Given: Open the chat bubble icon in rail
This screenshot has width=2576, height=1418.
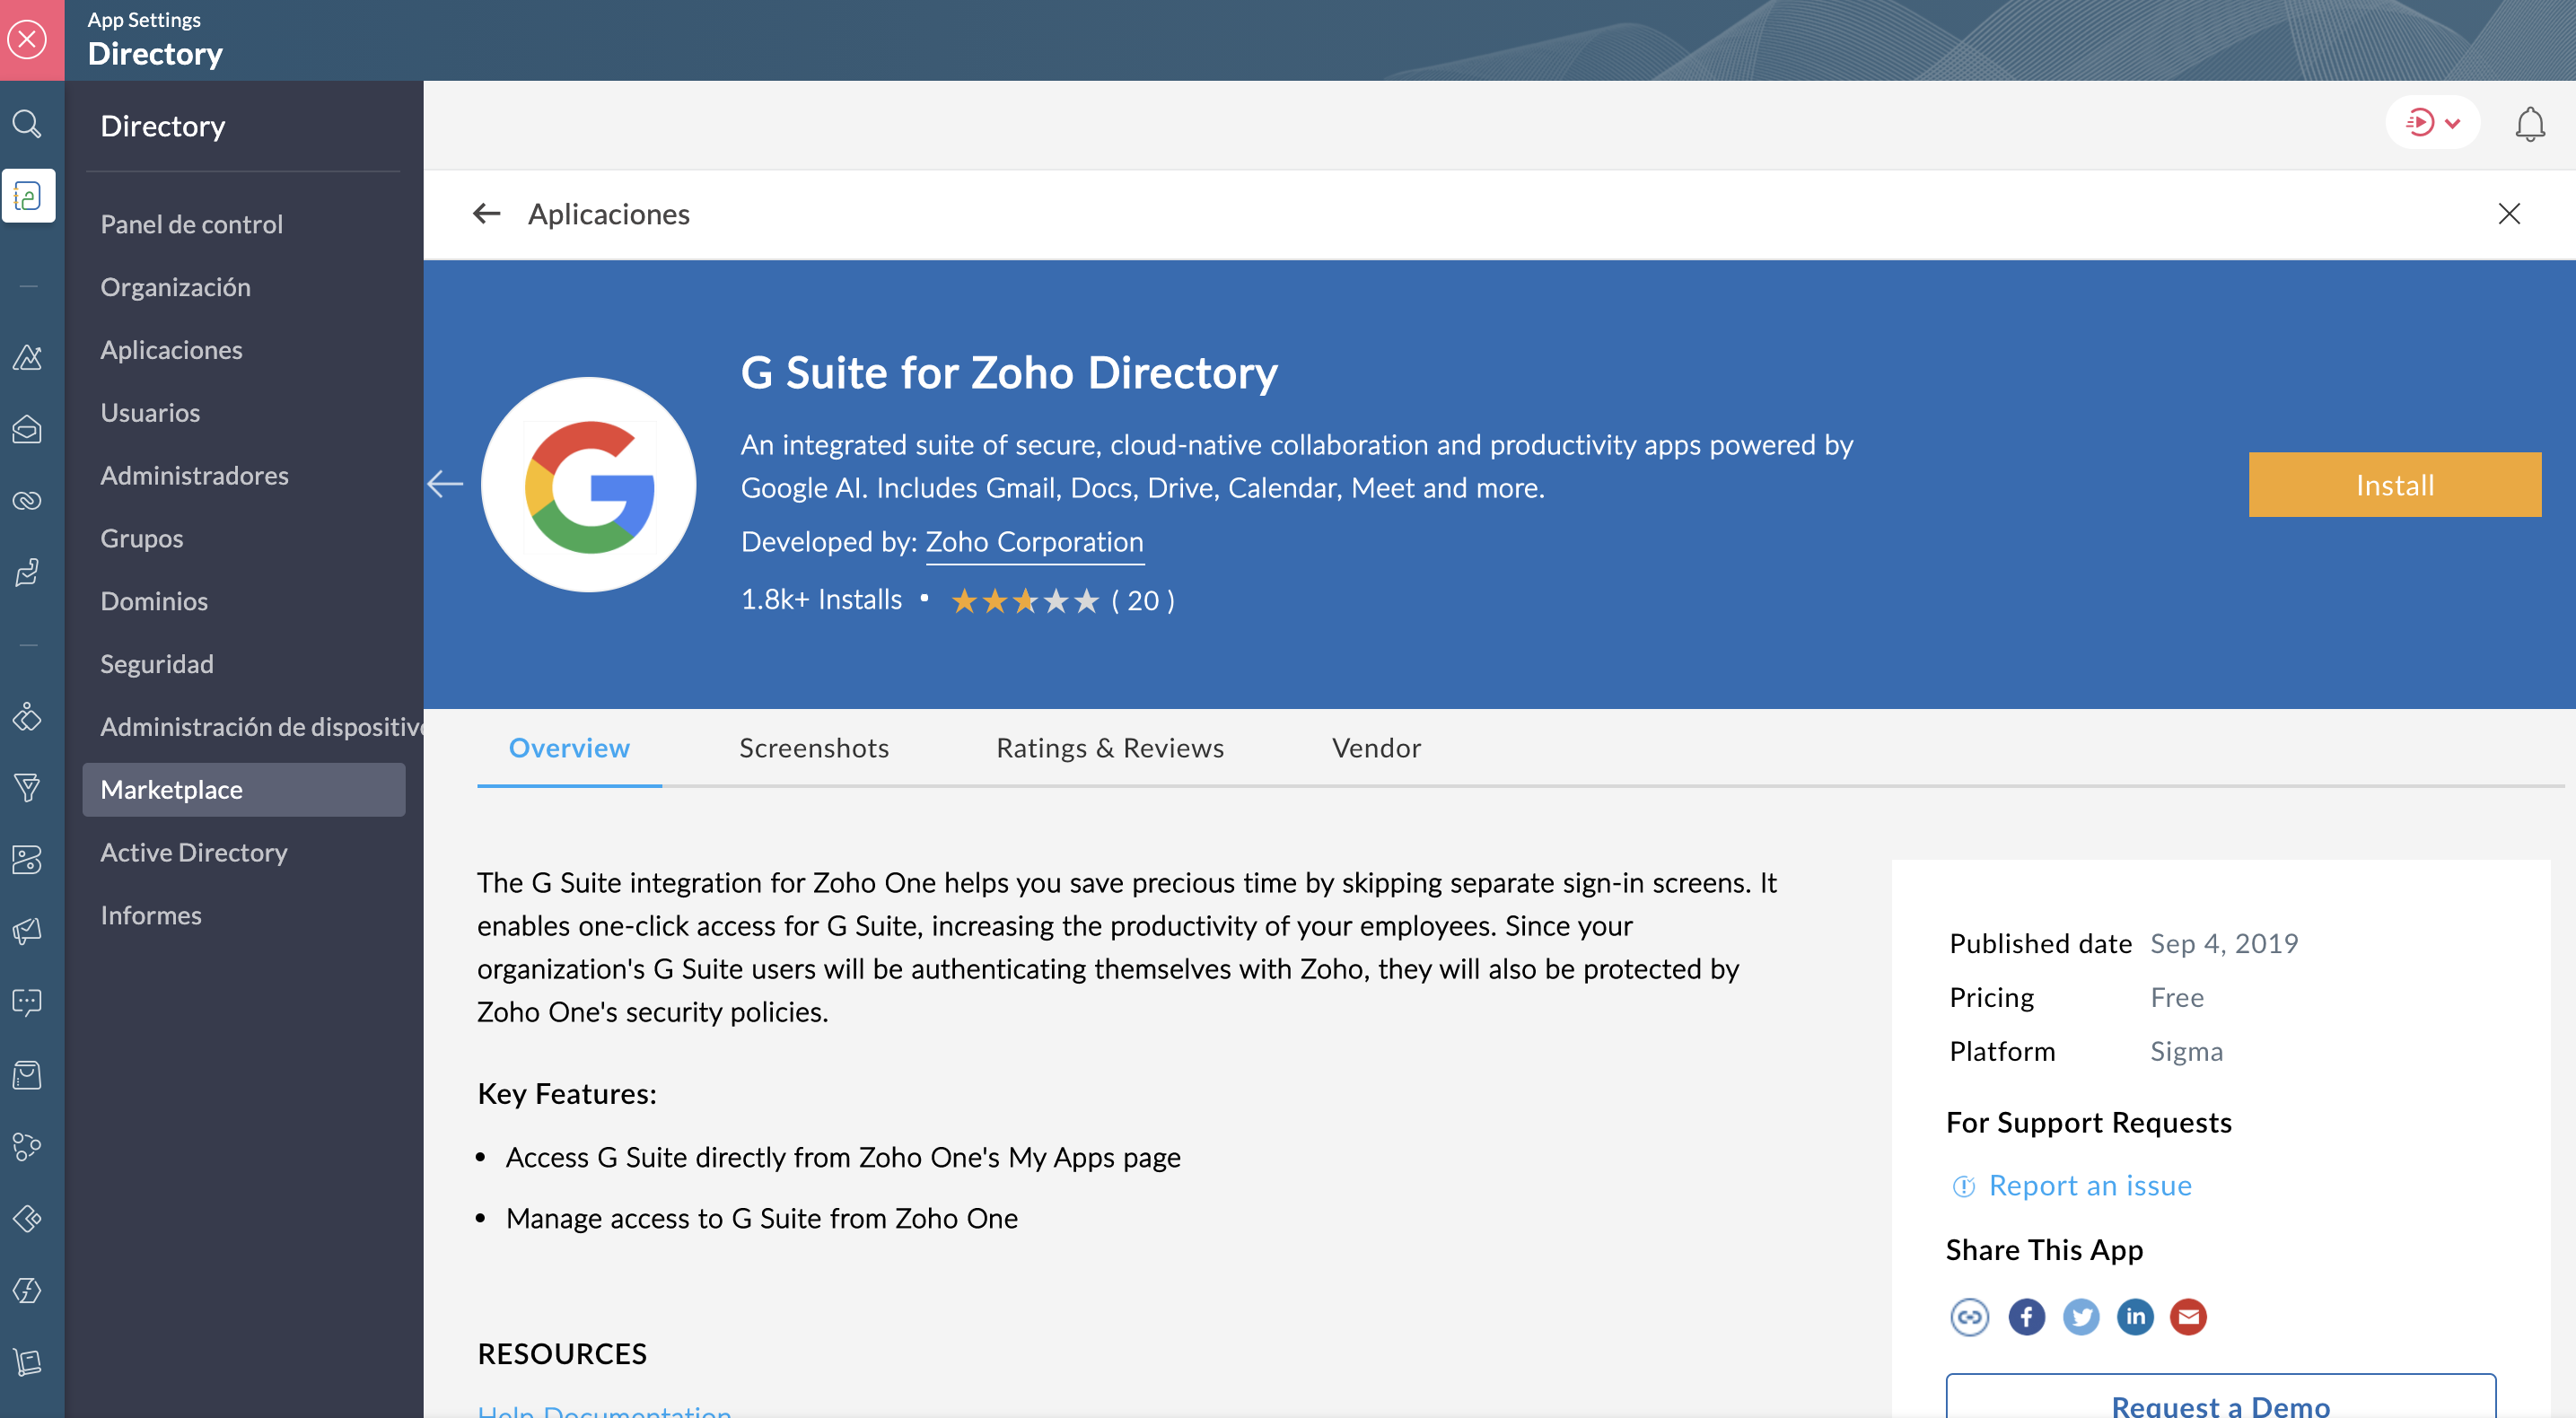Looking at the screenshot, I should click(27, 1002).
